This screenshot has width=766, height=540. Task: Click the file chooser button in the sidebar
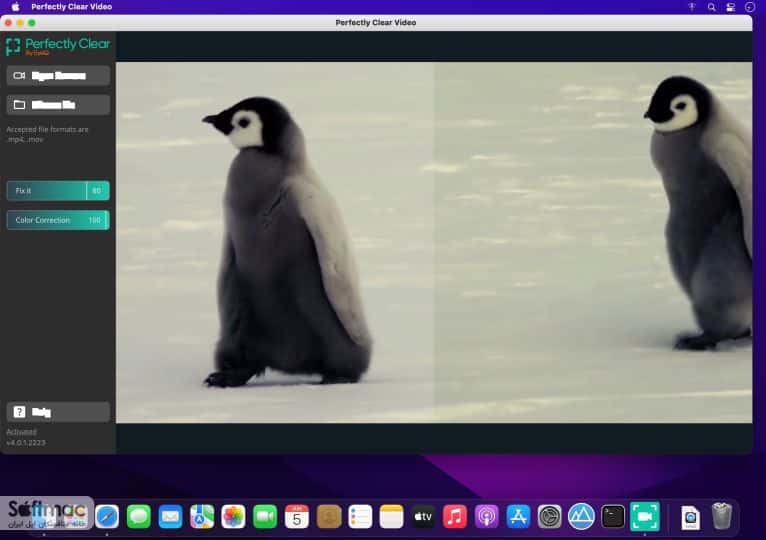(x=58, y=105)
